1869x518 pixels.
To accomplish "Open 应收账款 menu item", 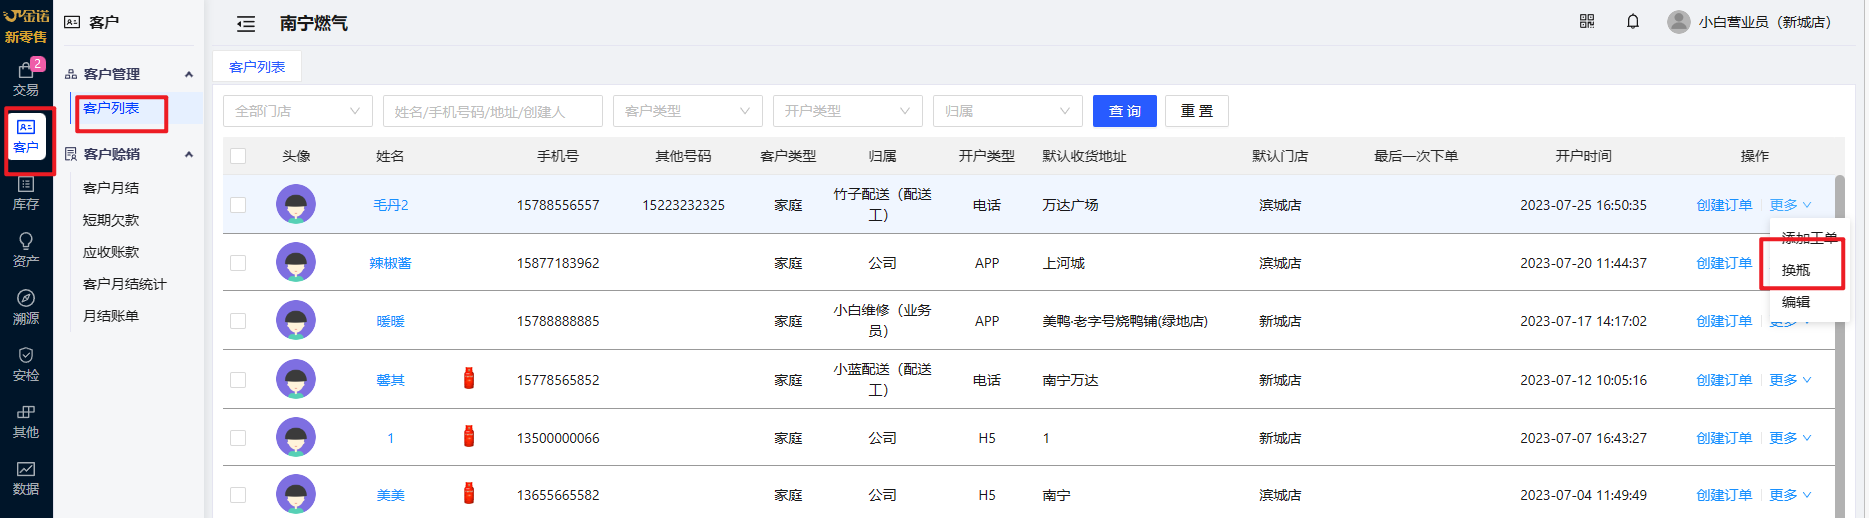I will [111, 252].
